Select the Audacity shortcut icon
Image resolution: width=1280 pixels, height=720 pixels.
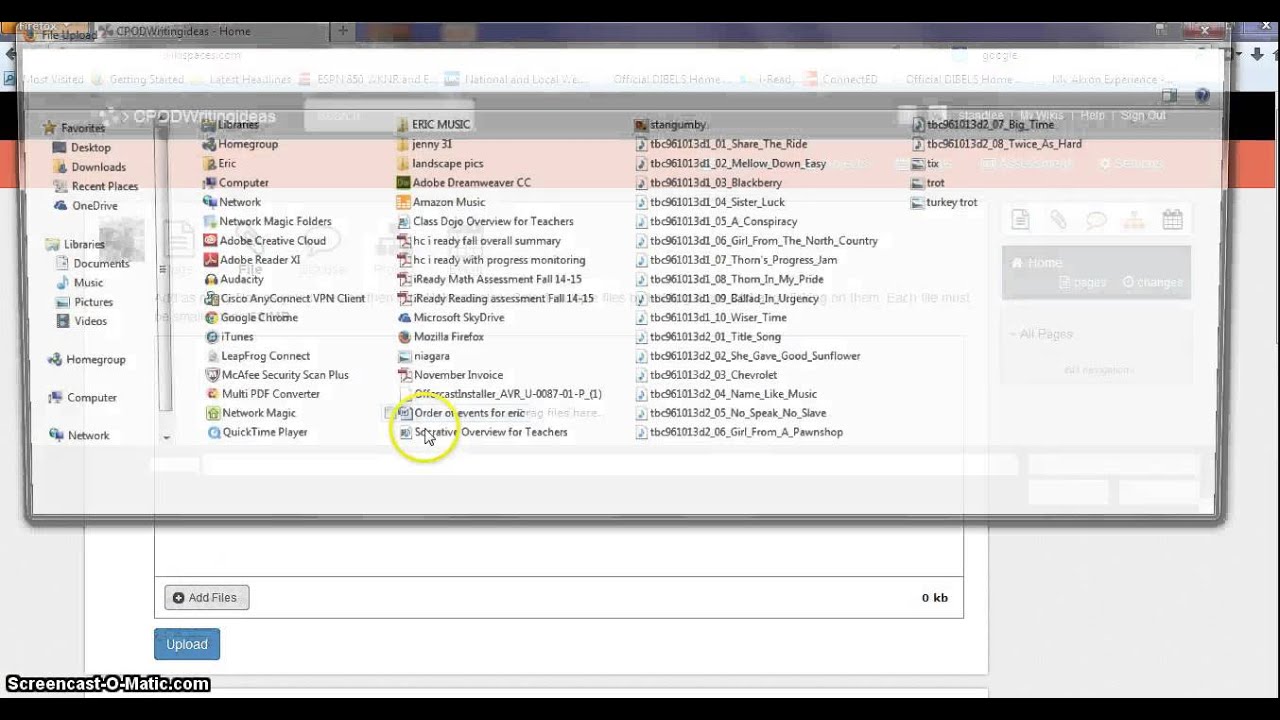coord(233,279)
